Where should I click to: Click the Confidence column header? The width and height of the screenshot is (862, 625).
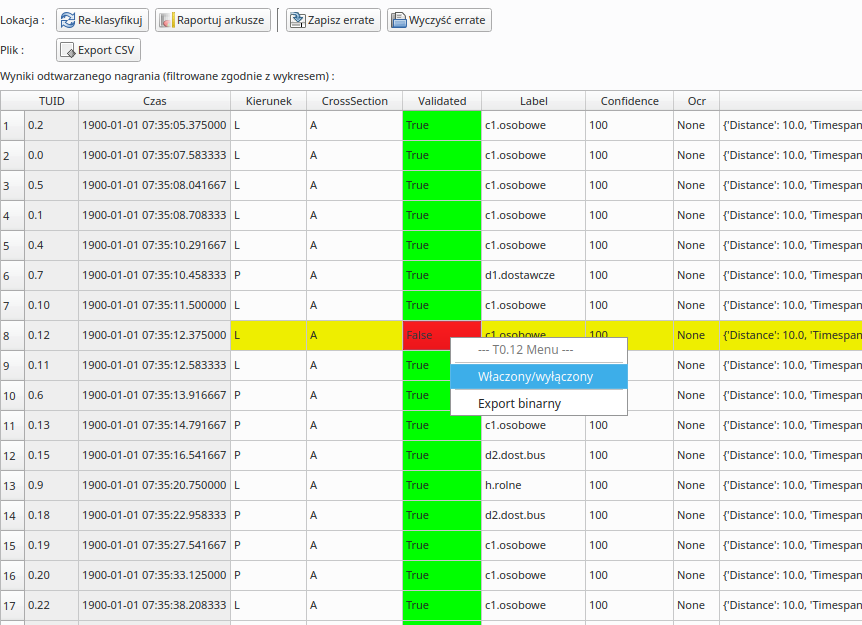[629, 101]
